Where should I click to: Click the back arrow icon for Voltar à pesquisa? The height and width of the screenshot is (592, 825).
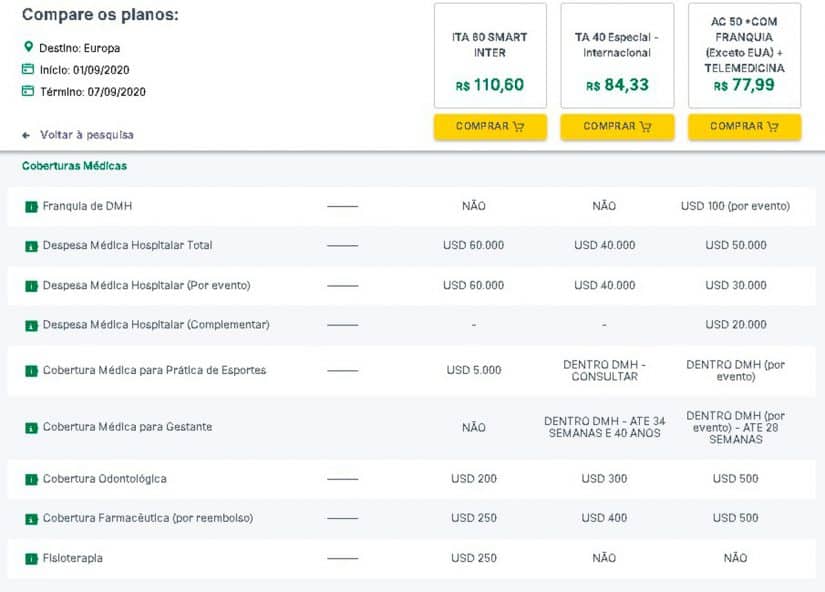(26, 136)
